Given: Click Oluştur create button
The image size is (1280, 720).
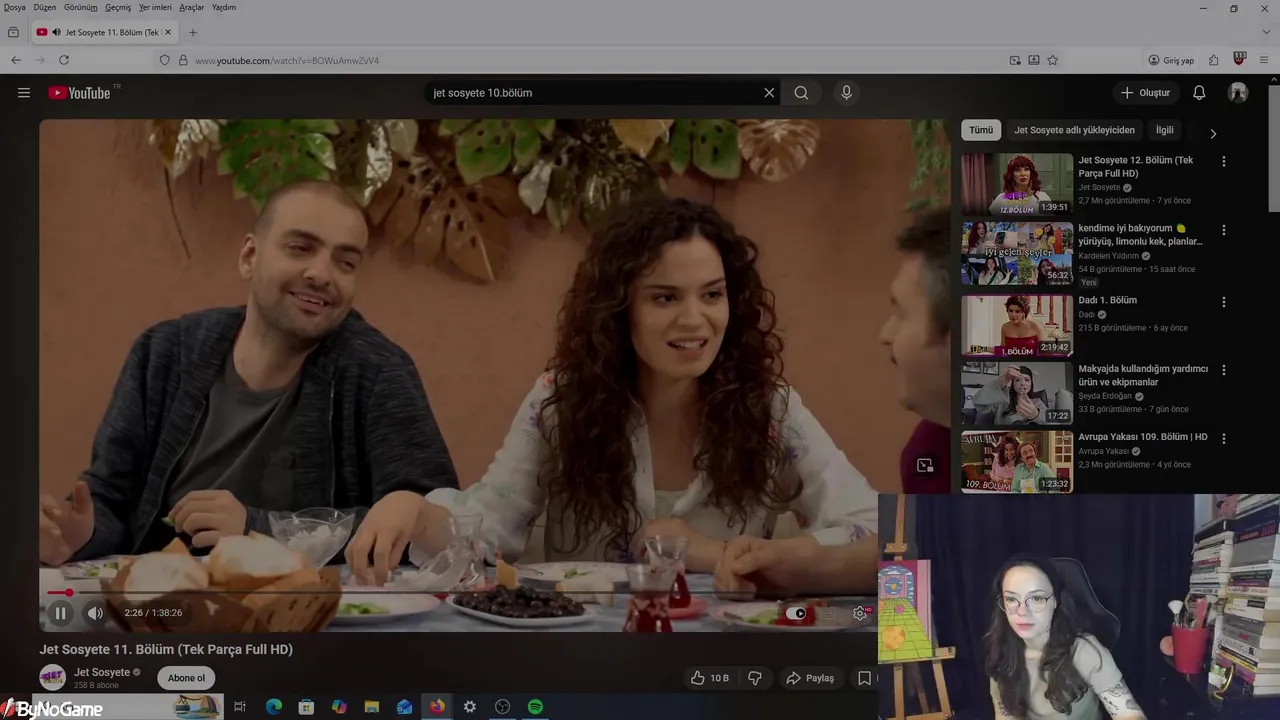Looking at the screenshot, I should 1145,93.
